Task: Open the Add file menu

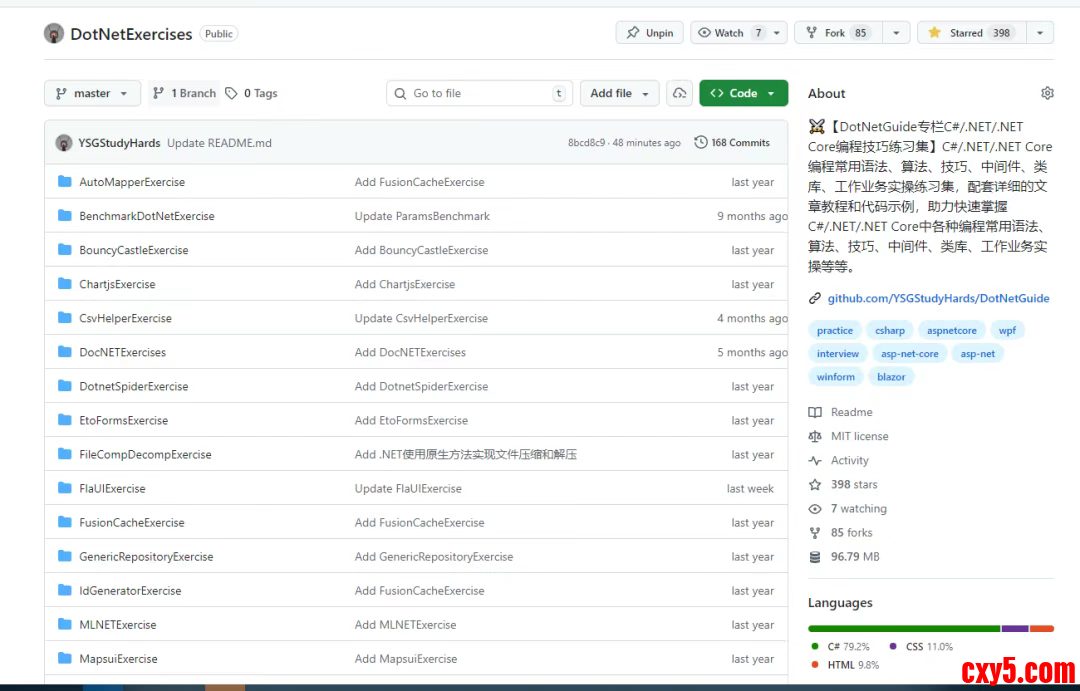Action: [619, 93]
